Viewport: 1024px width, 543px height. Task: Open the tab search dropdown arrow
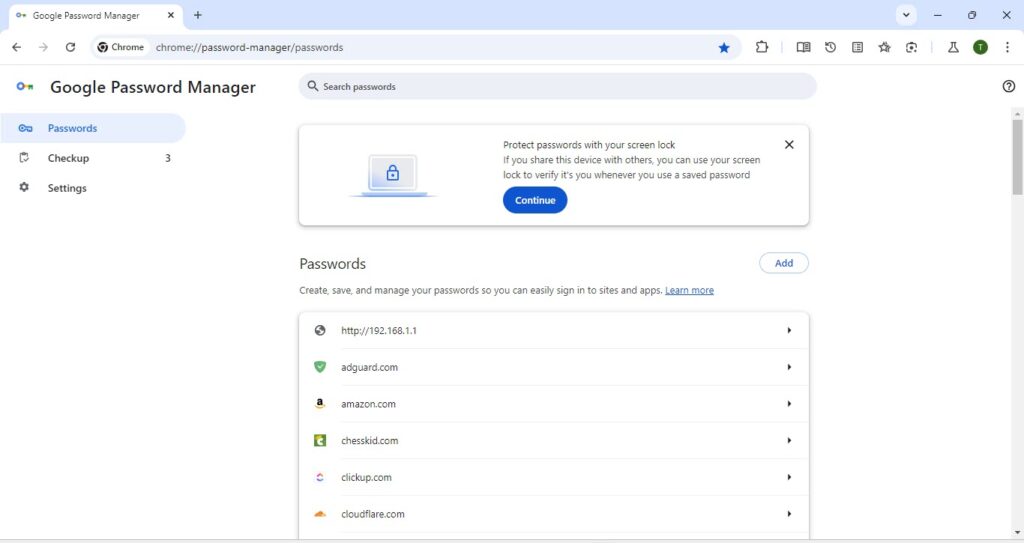click(x=906, y=15)
